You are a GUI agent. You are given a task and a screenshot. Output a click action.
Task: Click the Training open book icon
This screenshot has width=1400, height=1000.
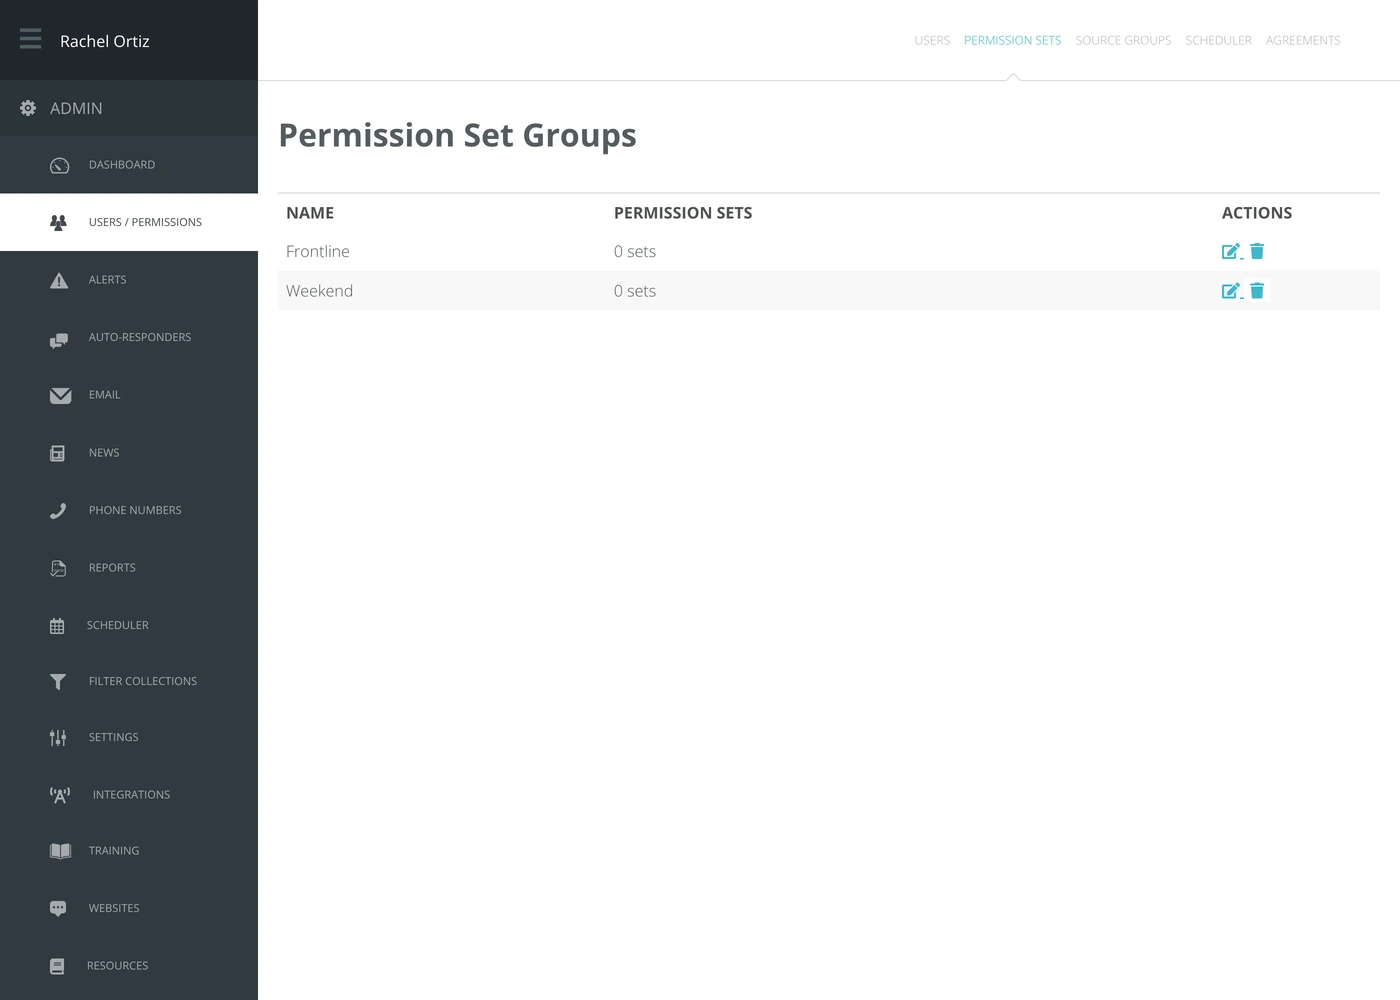60,851
